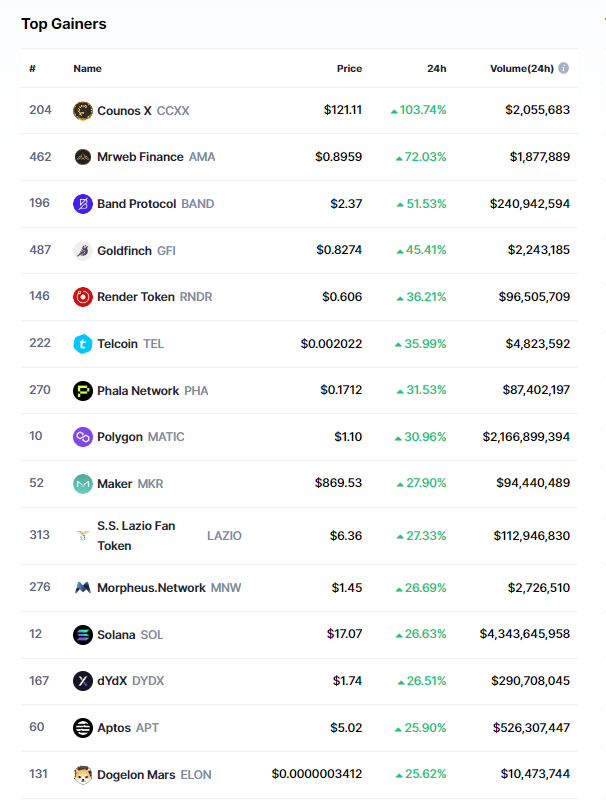Click the Polygon purple logo icon
The height and width of the screenshot is (800, 606).
pyautogui.click(x=83, y=437)
